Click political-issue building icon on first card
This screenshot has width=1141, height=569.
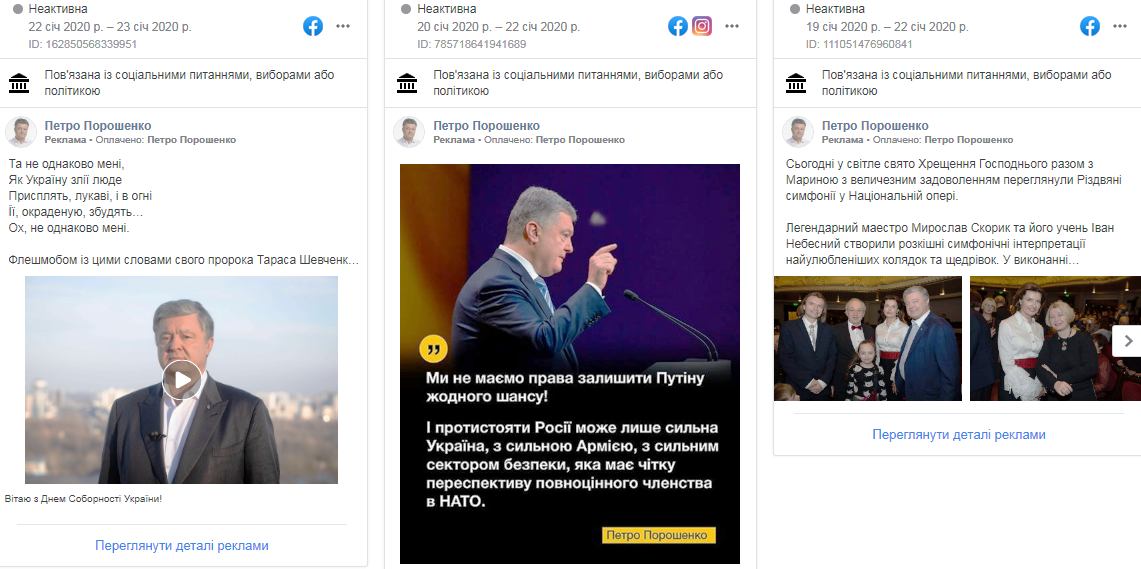[19, 83]
